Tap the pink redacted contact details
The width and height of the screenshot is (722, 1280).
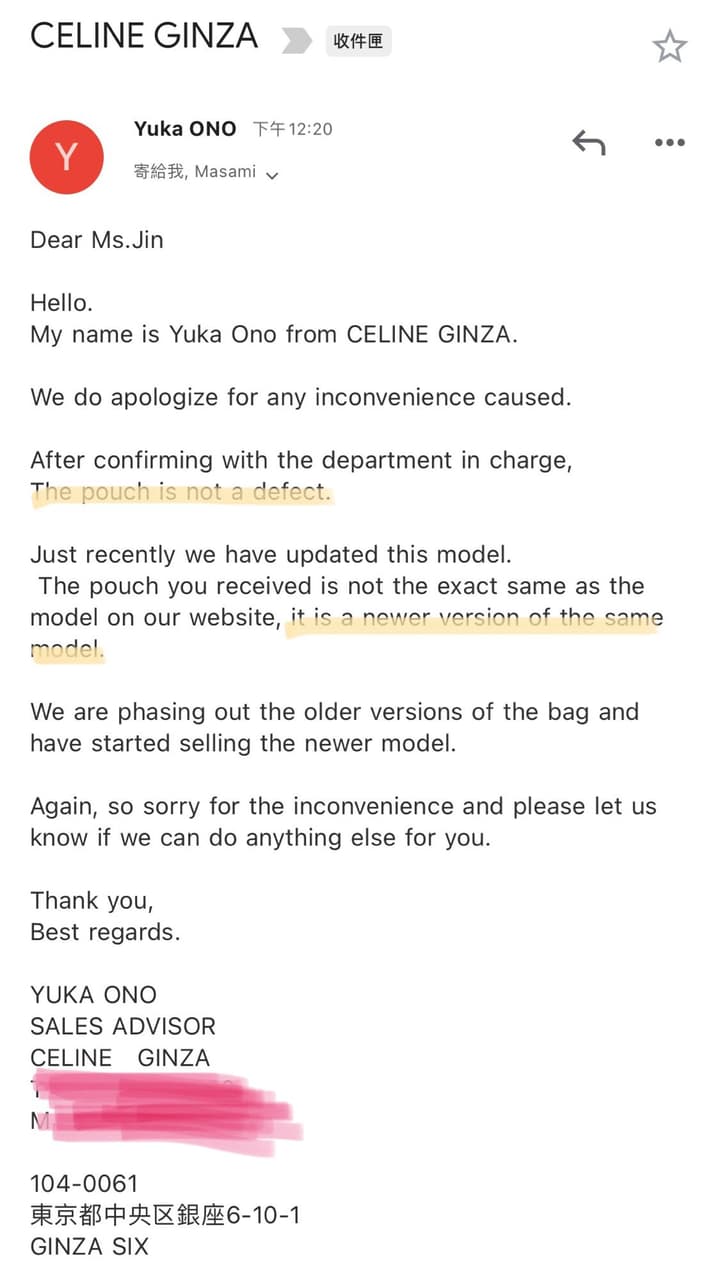165,1106
